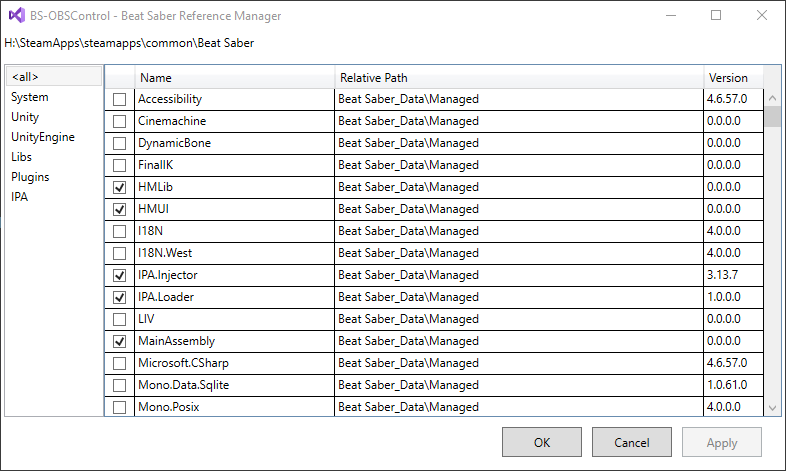Select the IPA.Injector name text

tap(168, 276)
